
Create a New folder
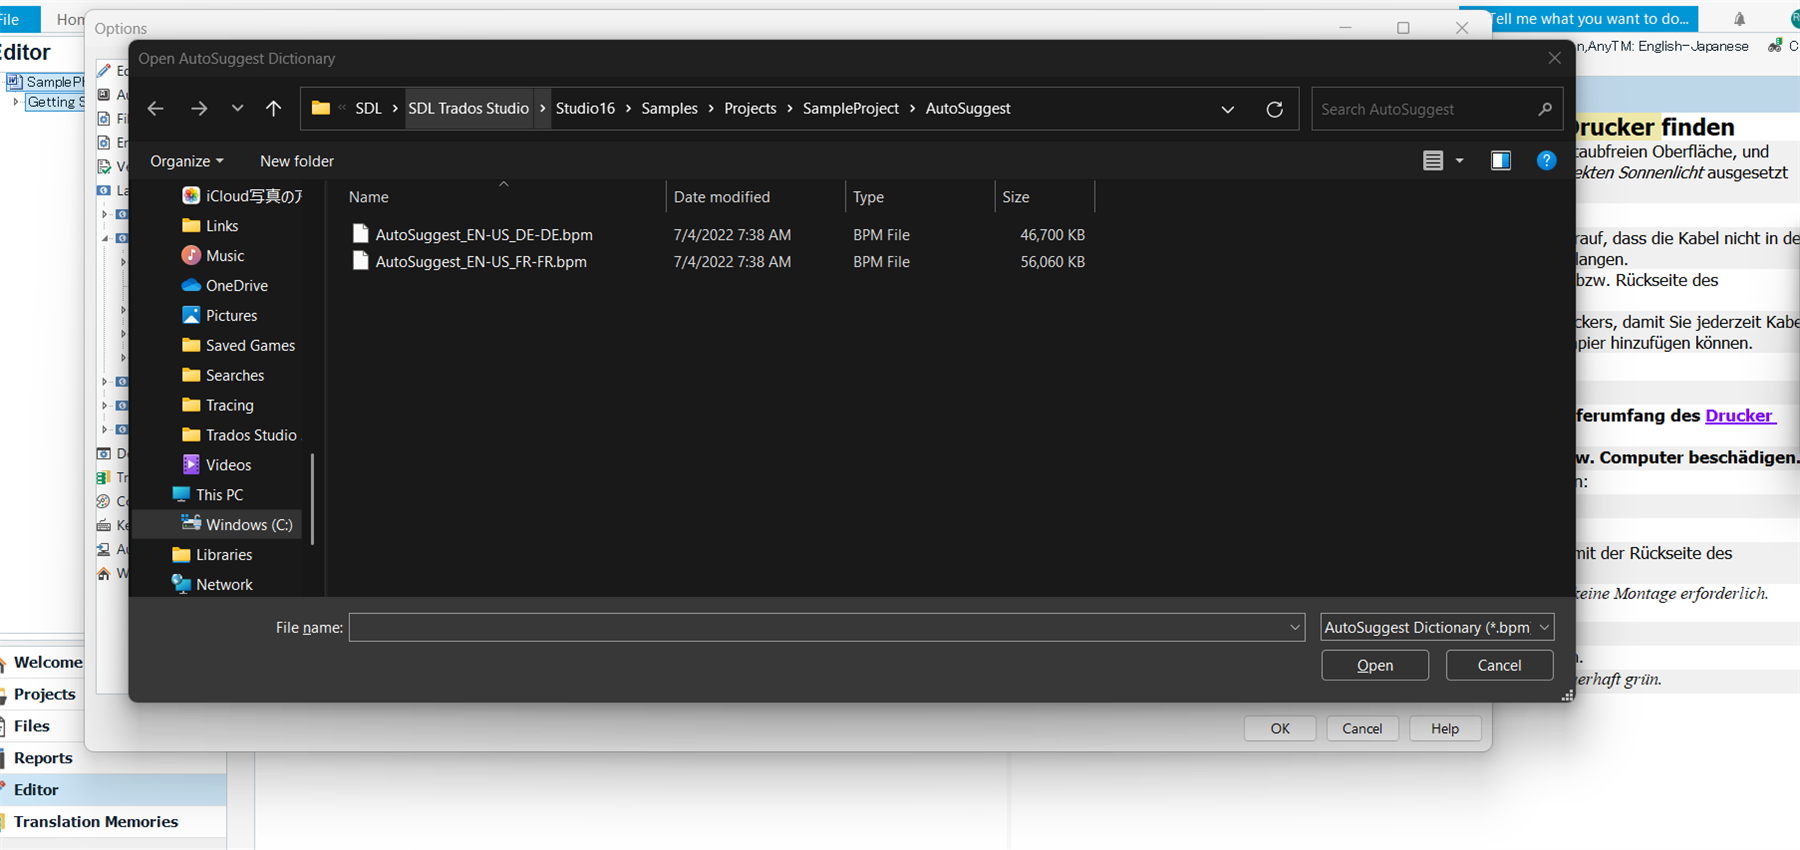(297, 161)
